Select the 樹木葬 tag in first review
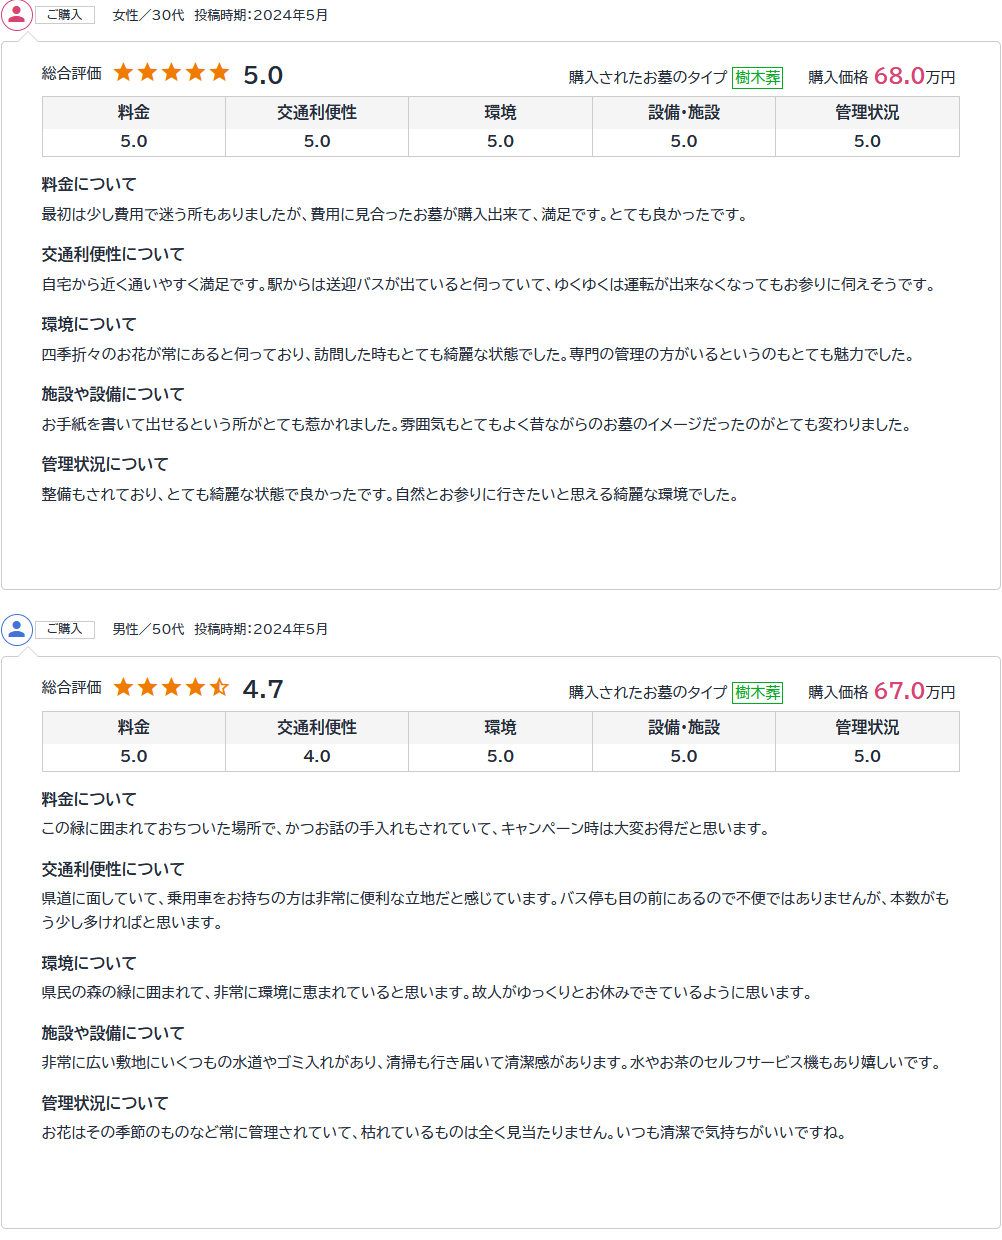The width and height of the screenshot is (1002, 1240). (x=757, y=77)
